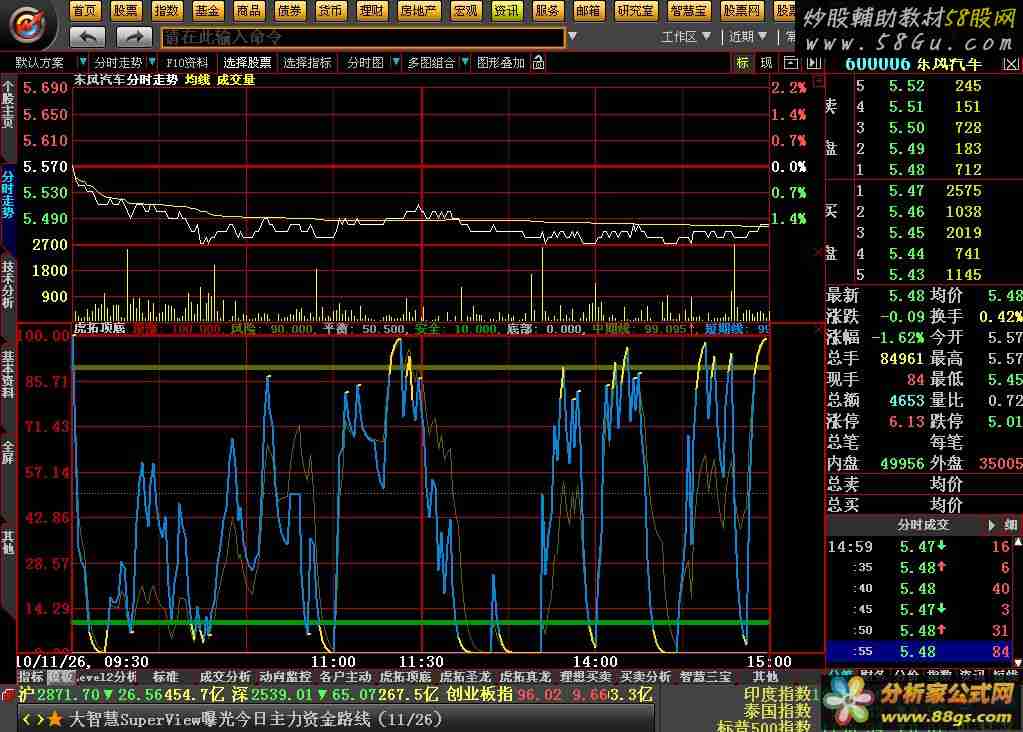Switch to the 智慧三宝 bottom tab
1023x732 pixels.
tap(705, 677)
